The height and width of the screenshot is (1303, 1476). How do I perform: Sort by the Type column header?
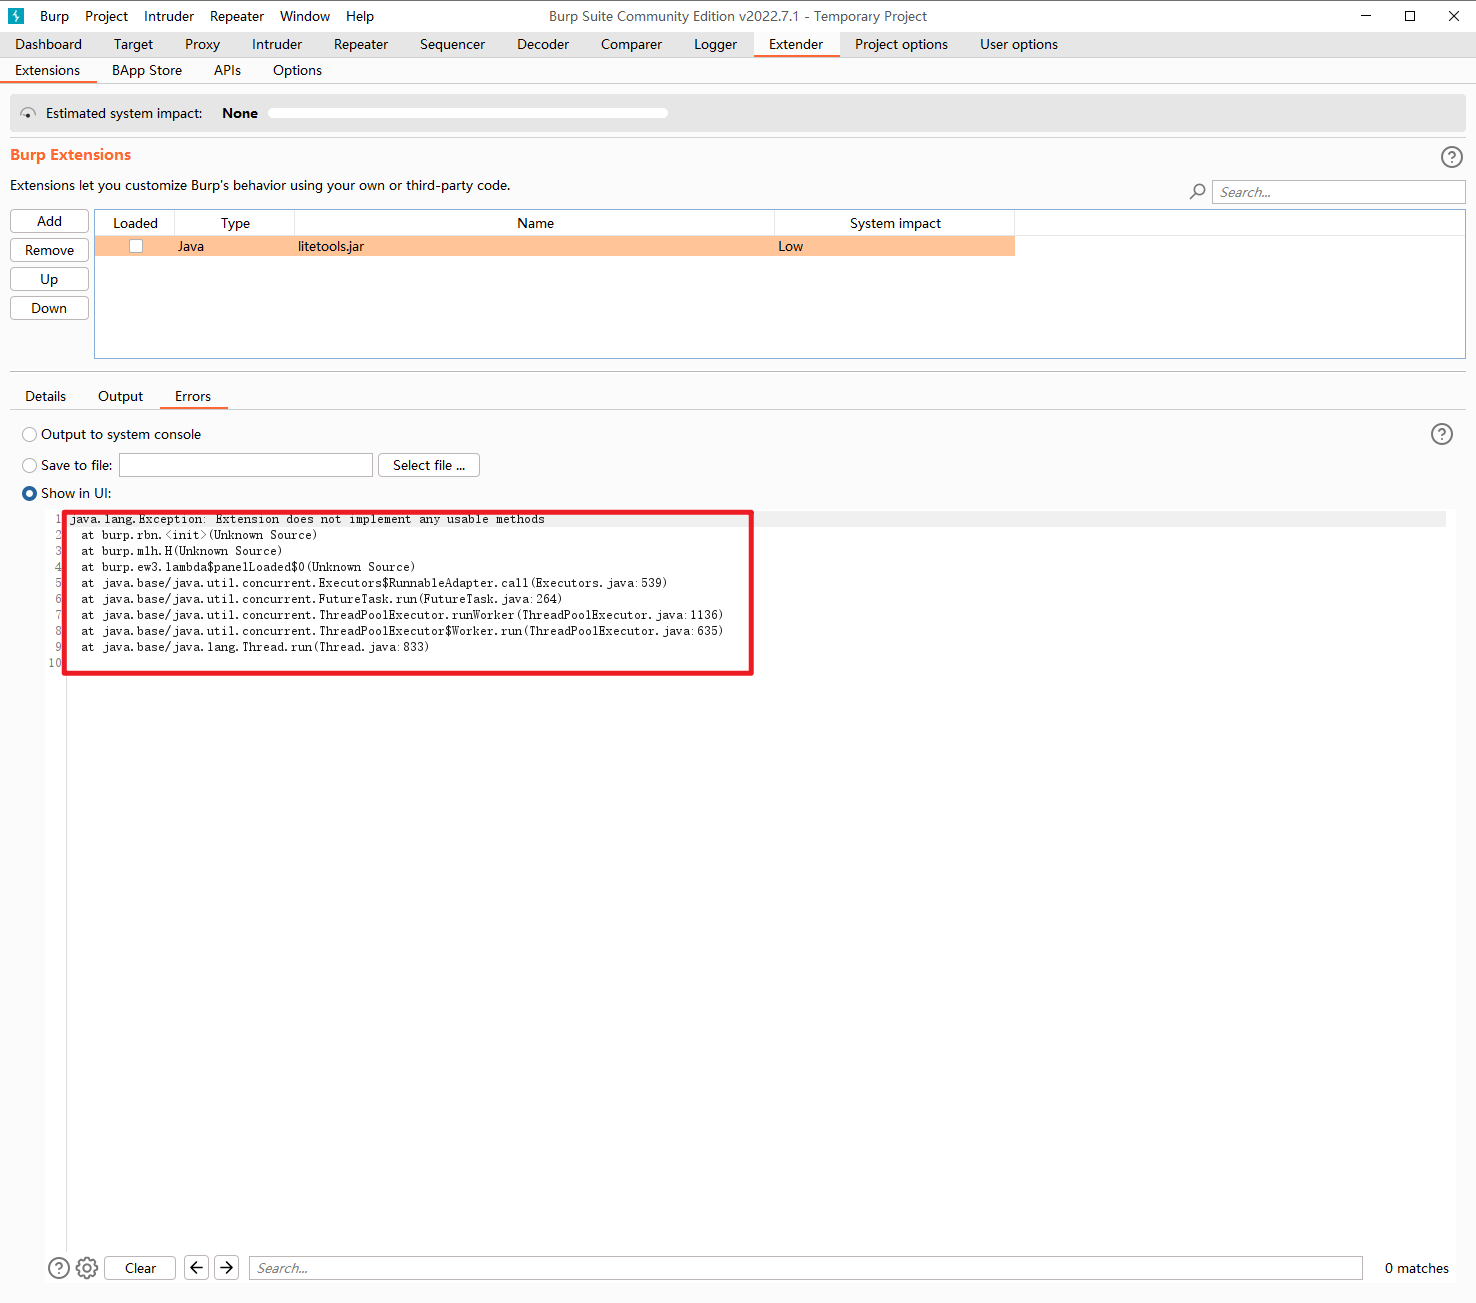(235, 223)
